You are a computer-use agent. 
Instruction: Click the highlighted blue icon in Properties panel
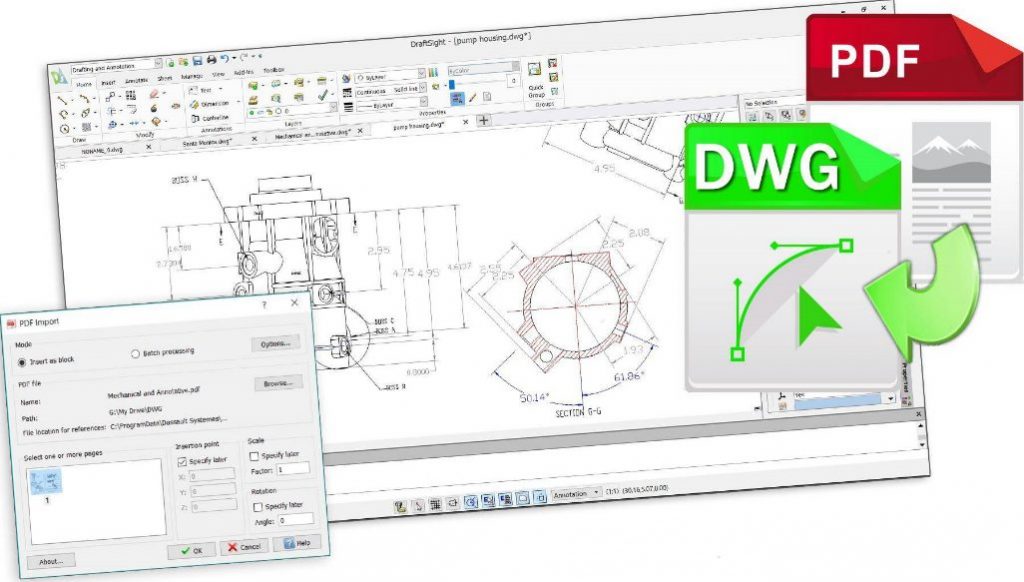[457, 99]
